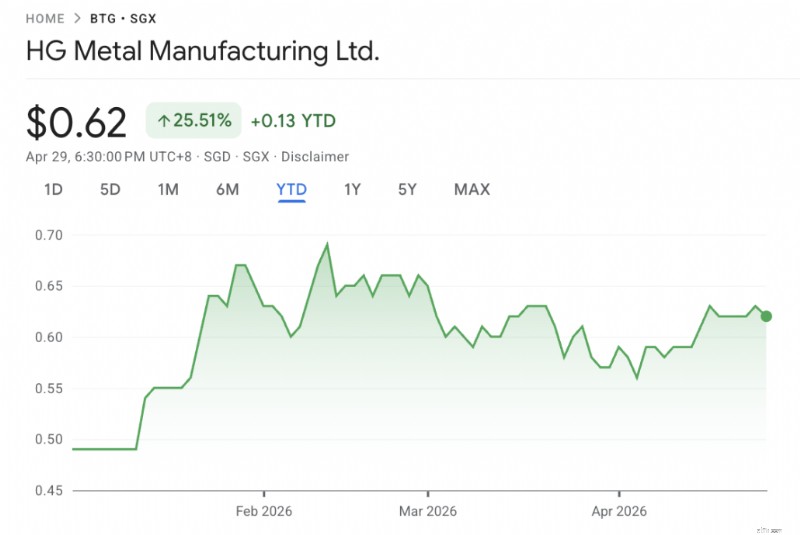Show the 1Y chart range
The image size is (800, 535).
tap(352, 190)
